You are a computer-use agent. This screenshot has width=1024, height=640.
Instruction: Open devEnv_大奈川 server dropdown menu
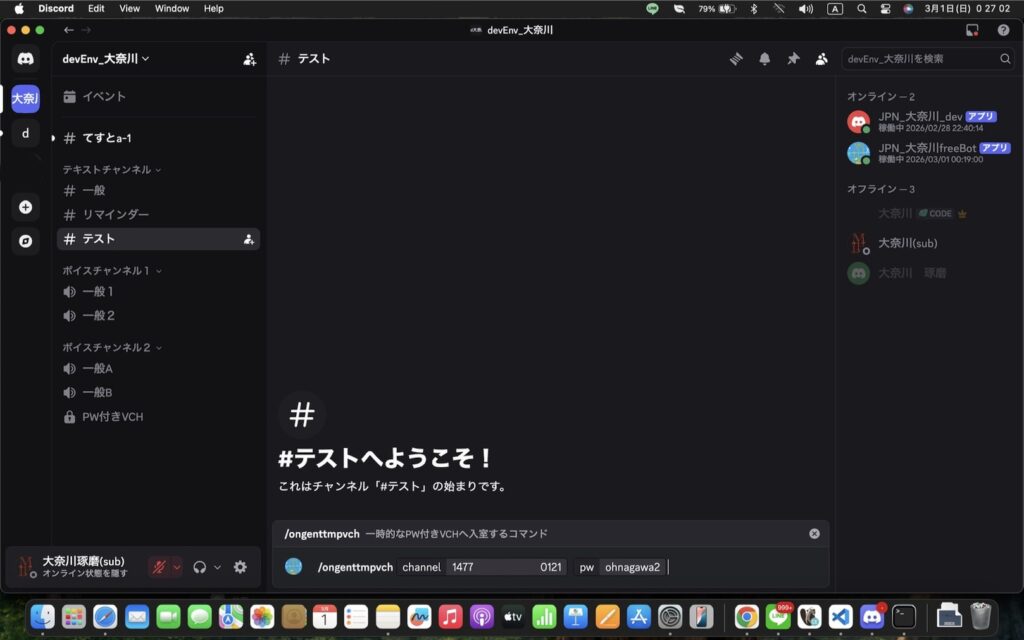(x=106, y=59)
